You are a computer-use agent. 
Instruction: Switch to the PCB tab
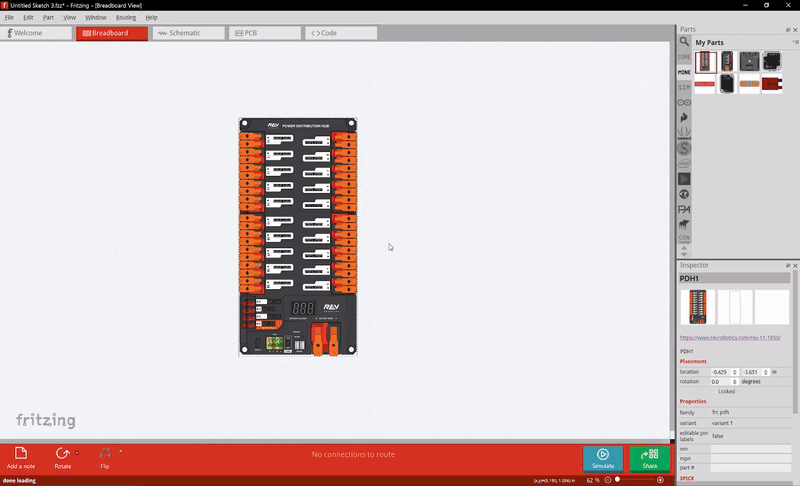(x=265, y=33)
